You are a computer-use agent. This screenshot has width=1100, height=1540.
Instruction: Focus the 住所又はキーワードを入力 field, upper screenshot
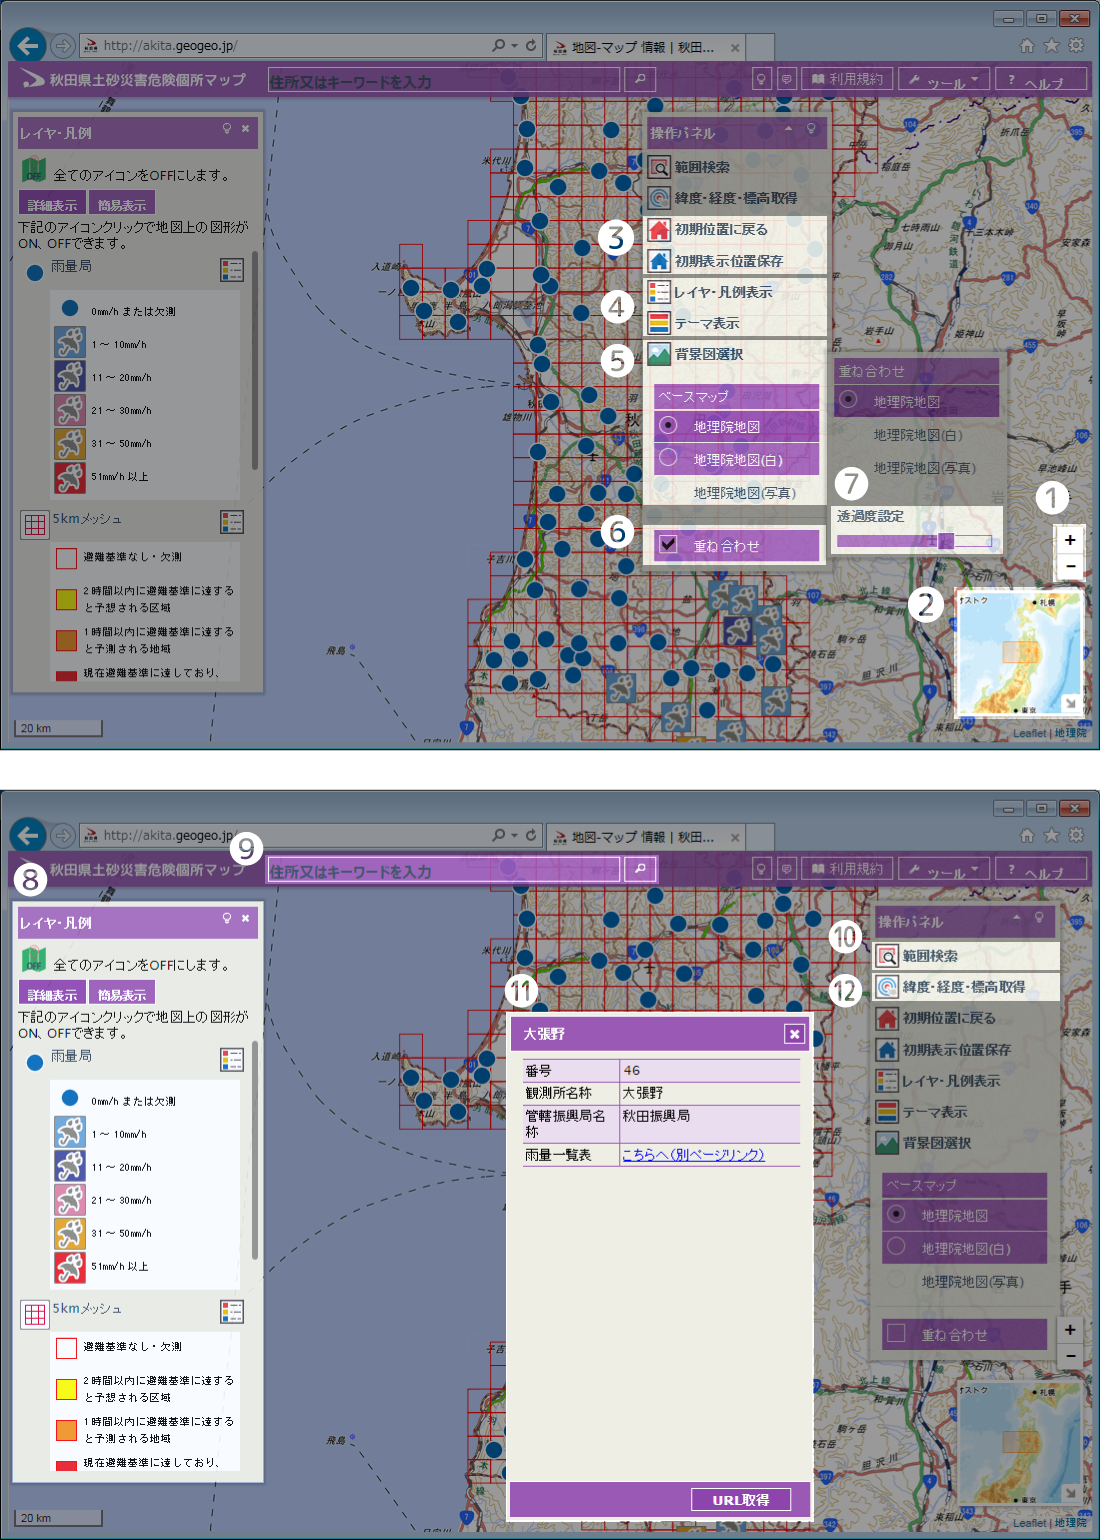tap(445, 80)
